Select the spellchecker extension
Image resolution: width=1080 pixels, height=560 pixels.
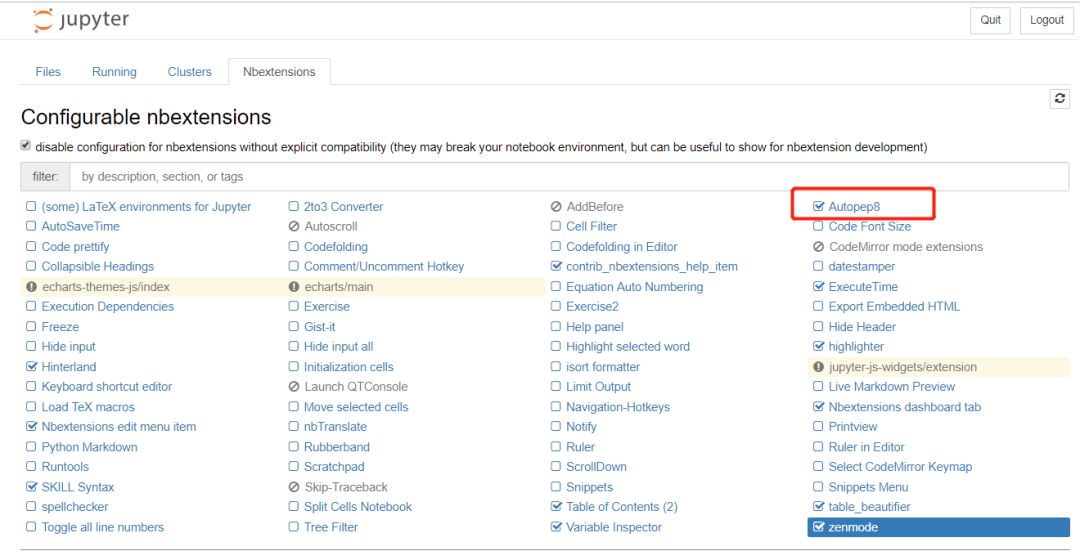pos(74,506)
